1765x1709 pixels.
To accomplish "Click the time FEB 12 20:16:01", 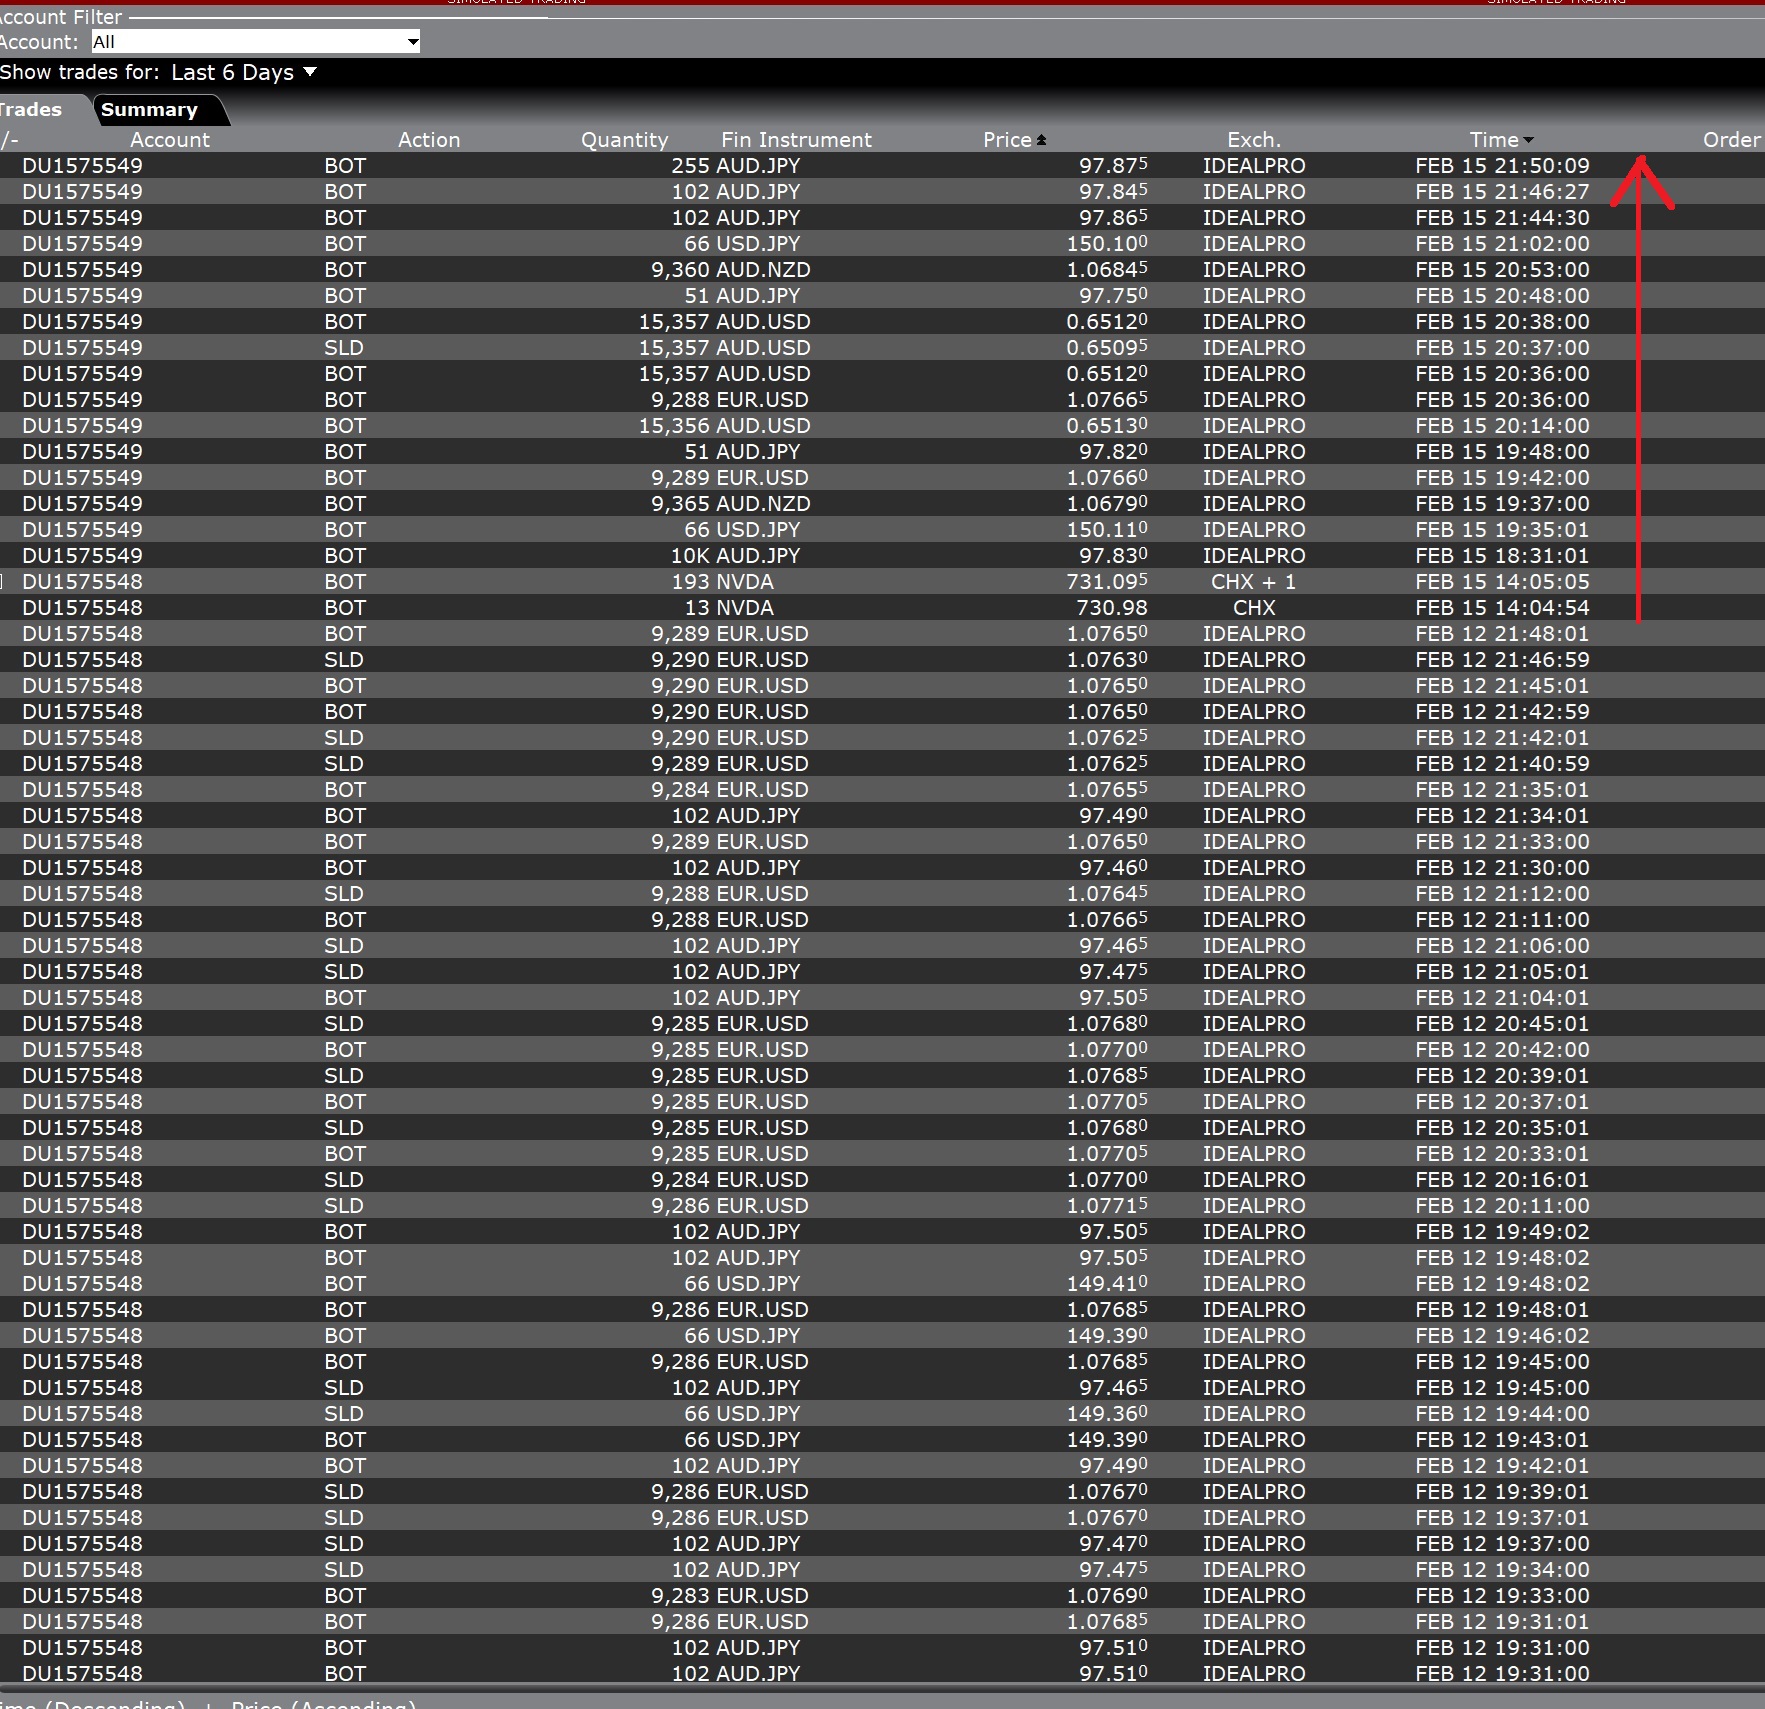I will point(1502,1180).
